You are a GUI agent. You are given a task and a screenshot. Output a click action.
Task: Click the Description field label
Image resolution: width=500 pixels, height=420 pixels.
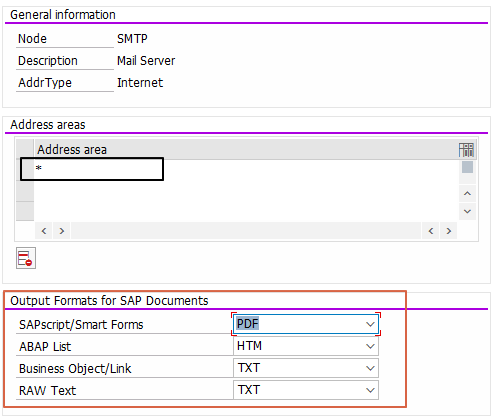click(48, 61)
